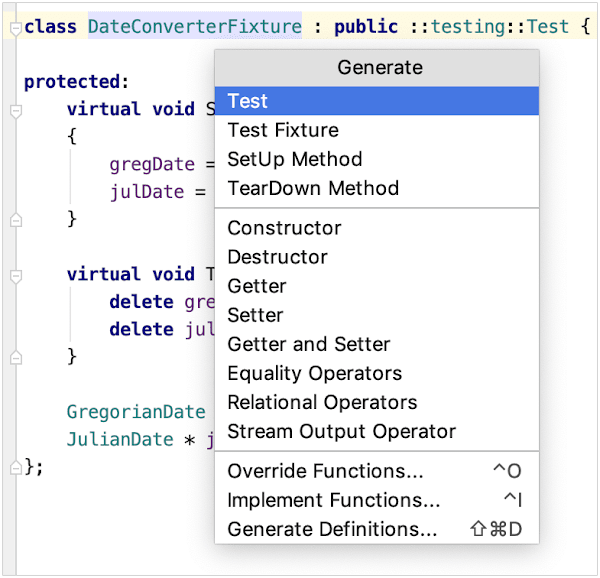The height and width of the screenshot is (578, 600).
Task: Generate a Destructor
Action: pos(377,257)
